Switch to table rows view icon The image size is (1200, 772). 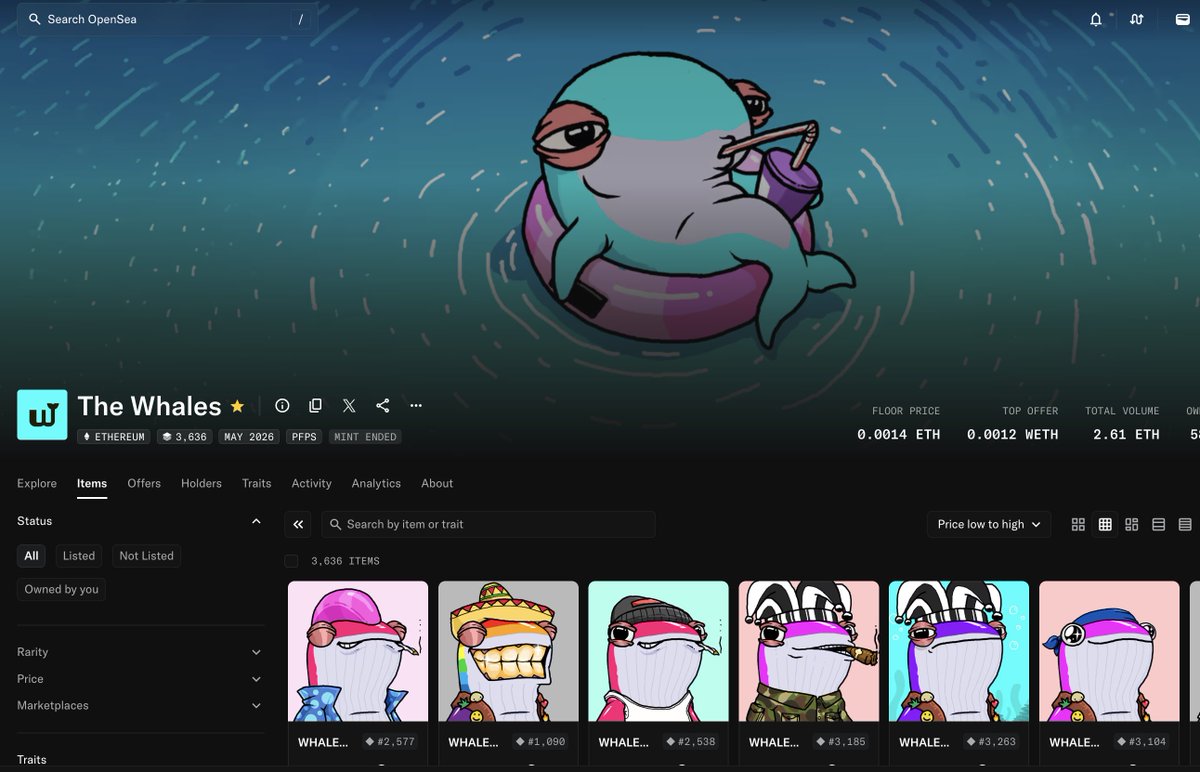1185,524
